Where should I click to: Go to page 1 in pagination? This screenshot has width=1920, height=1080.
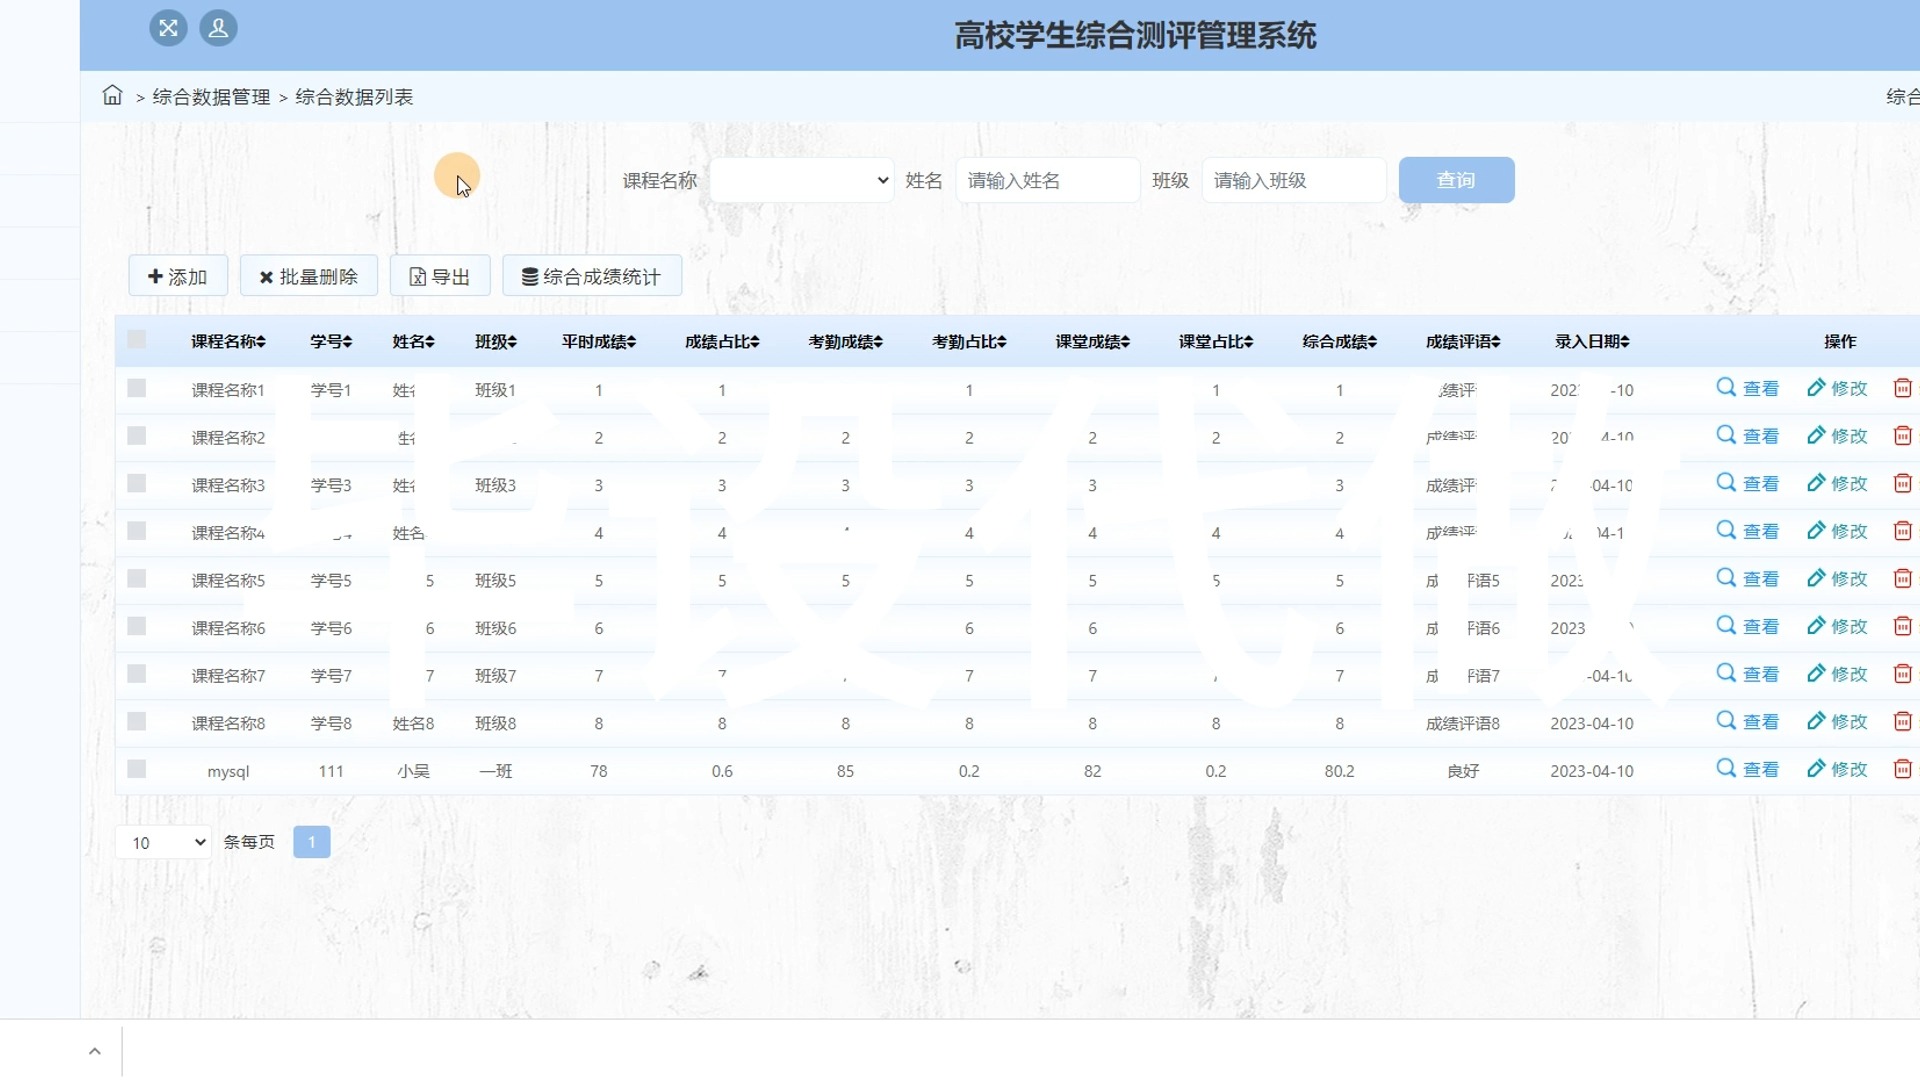(x=312, y=842)
